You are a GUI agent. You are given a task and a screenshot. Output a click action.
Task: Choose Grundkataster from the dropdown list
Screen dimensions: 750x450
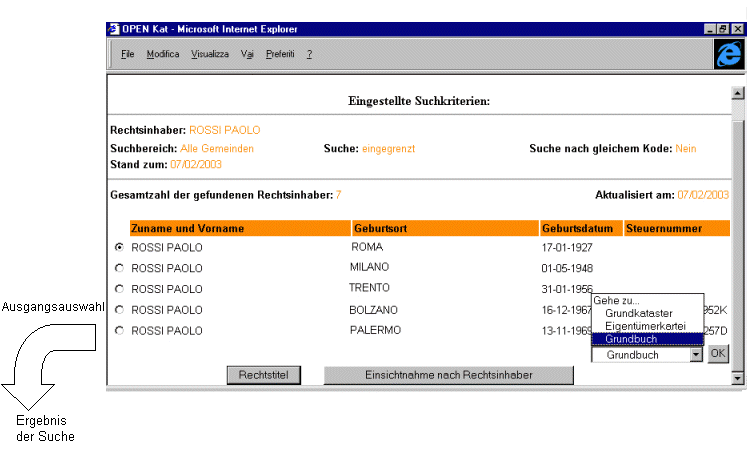(x=638, y=314)
